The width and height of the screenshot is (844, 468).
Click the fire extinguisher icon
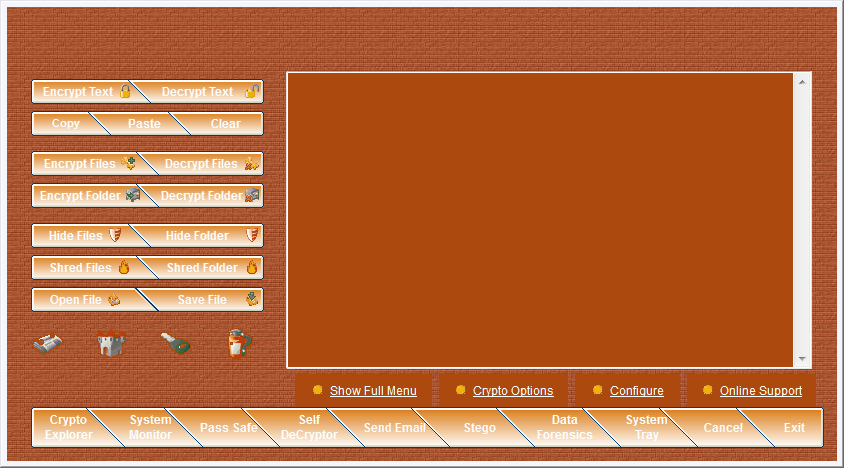[x=238, y=343]
